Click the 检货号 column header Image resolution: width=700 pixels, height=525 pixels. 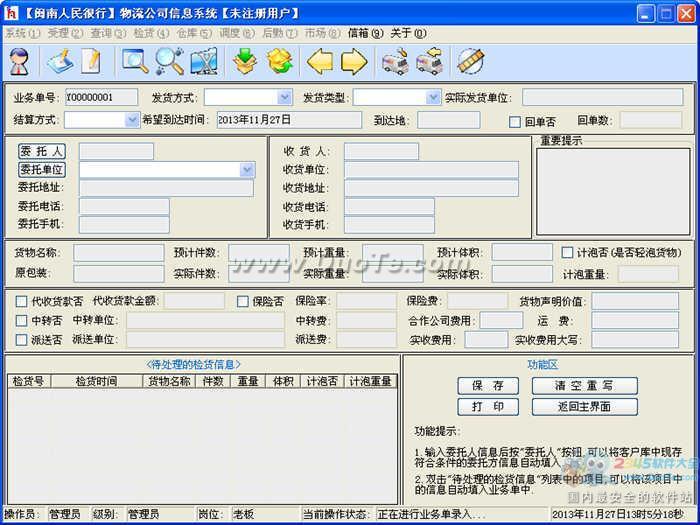(x=29, y=381)
